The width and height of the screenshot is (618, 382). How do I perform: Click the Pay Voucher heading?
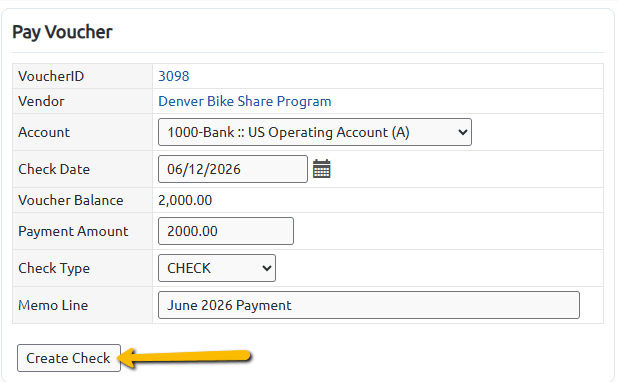coord(62,32)
